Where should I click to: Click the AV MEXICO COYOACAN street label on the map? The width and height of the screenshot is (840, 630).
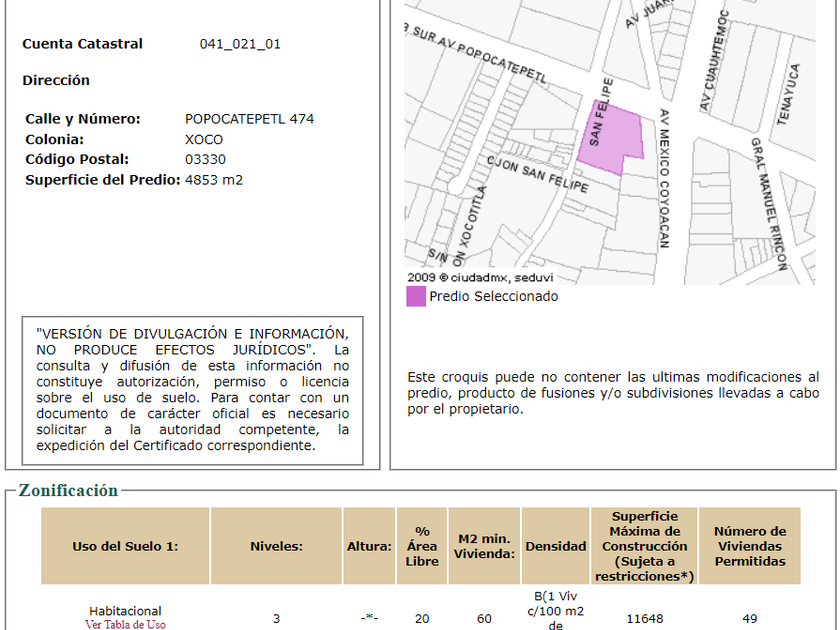(x=662, y=178)
